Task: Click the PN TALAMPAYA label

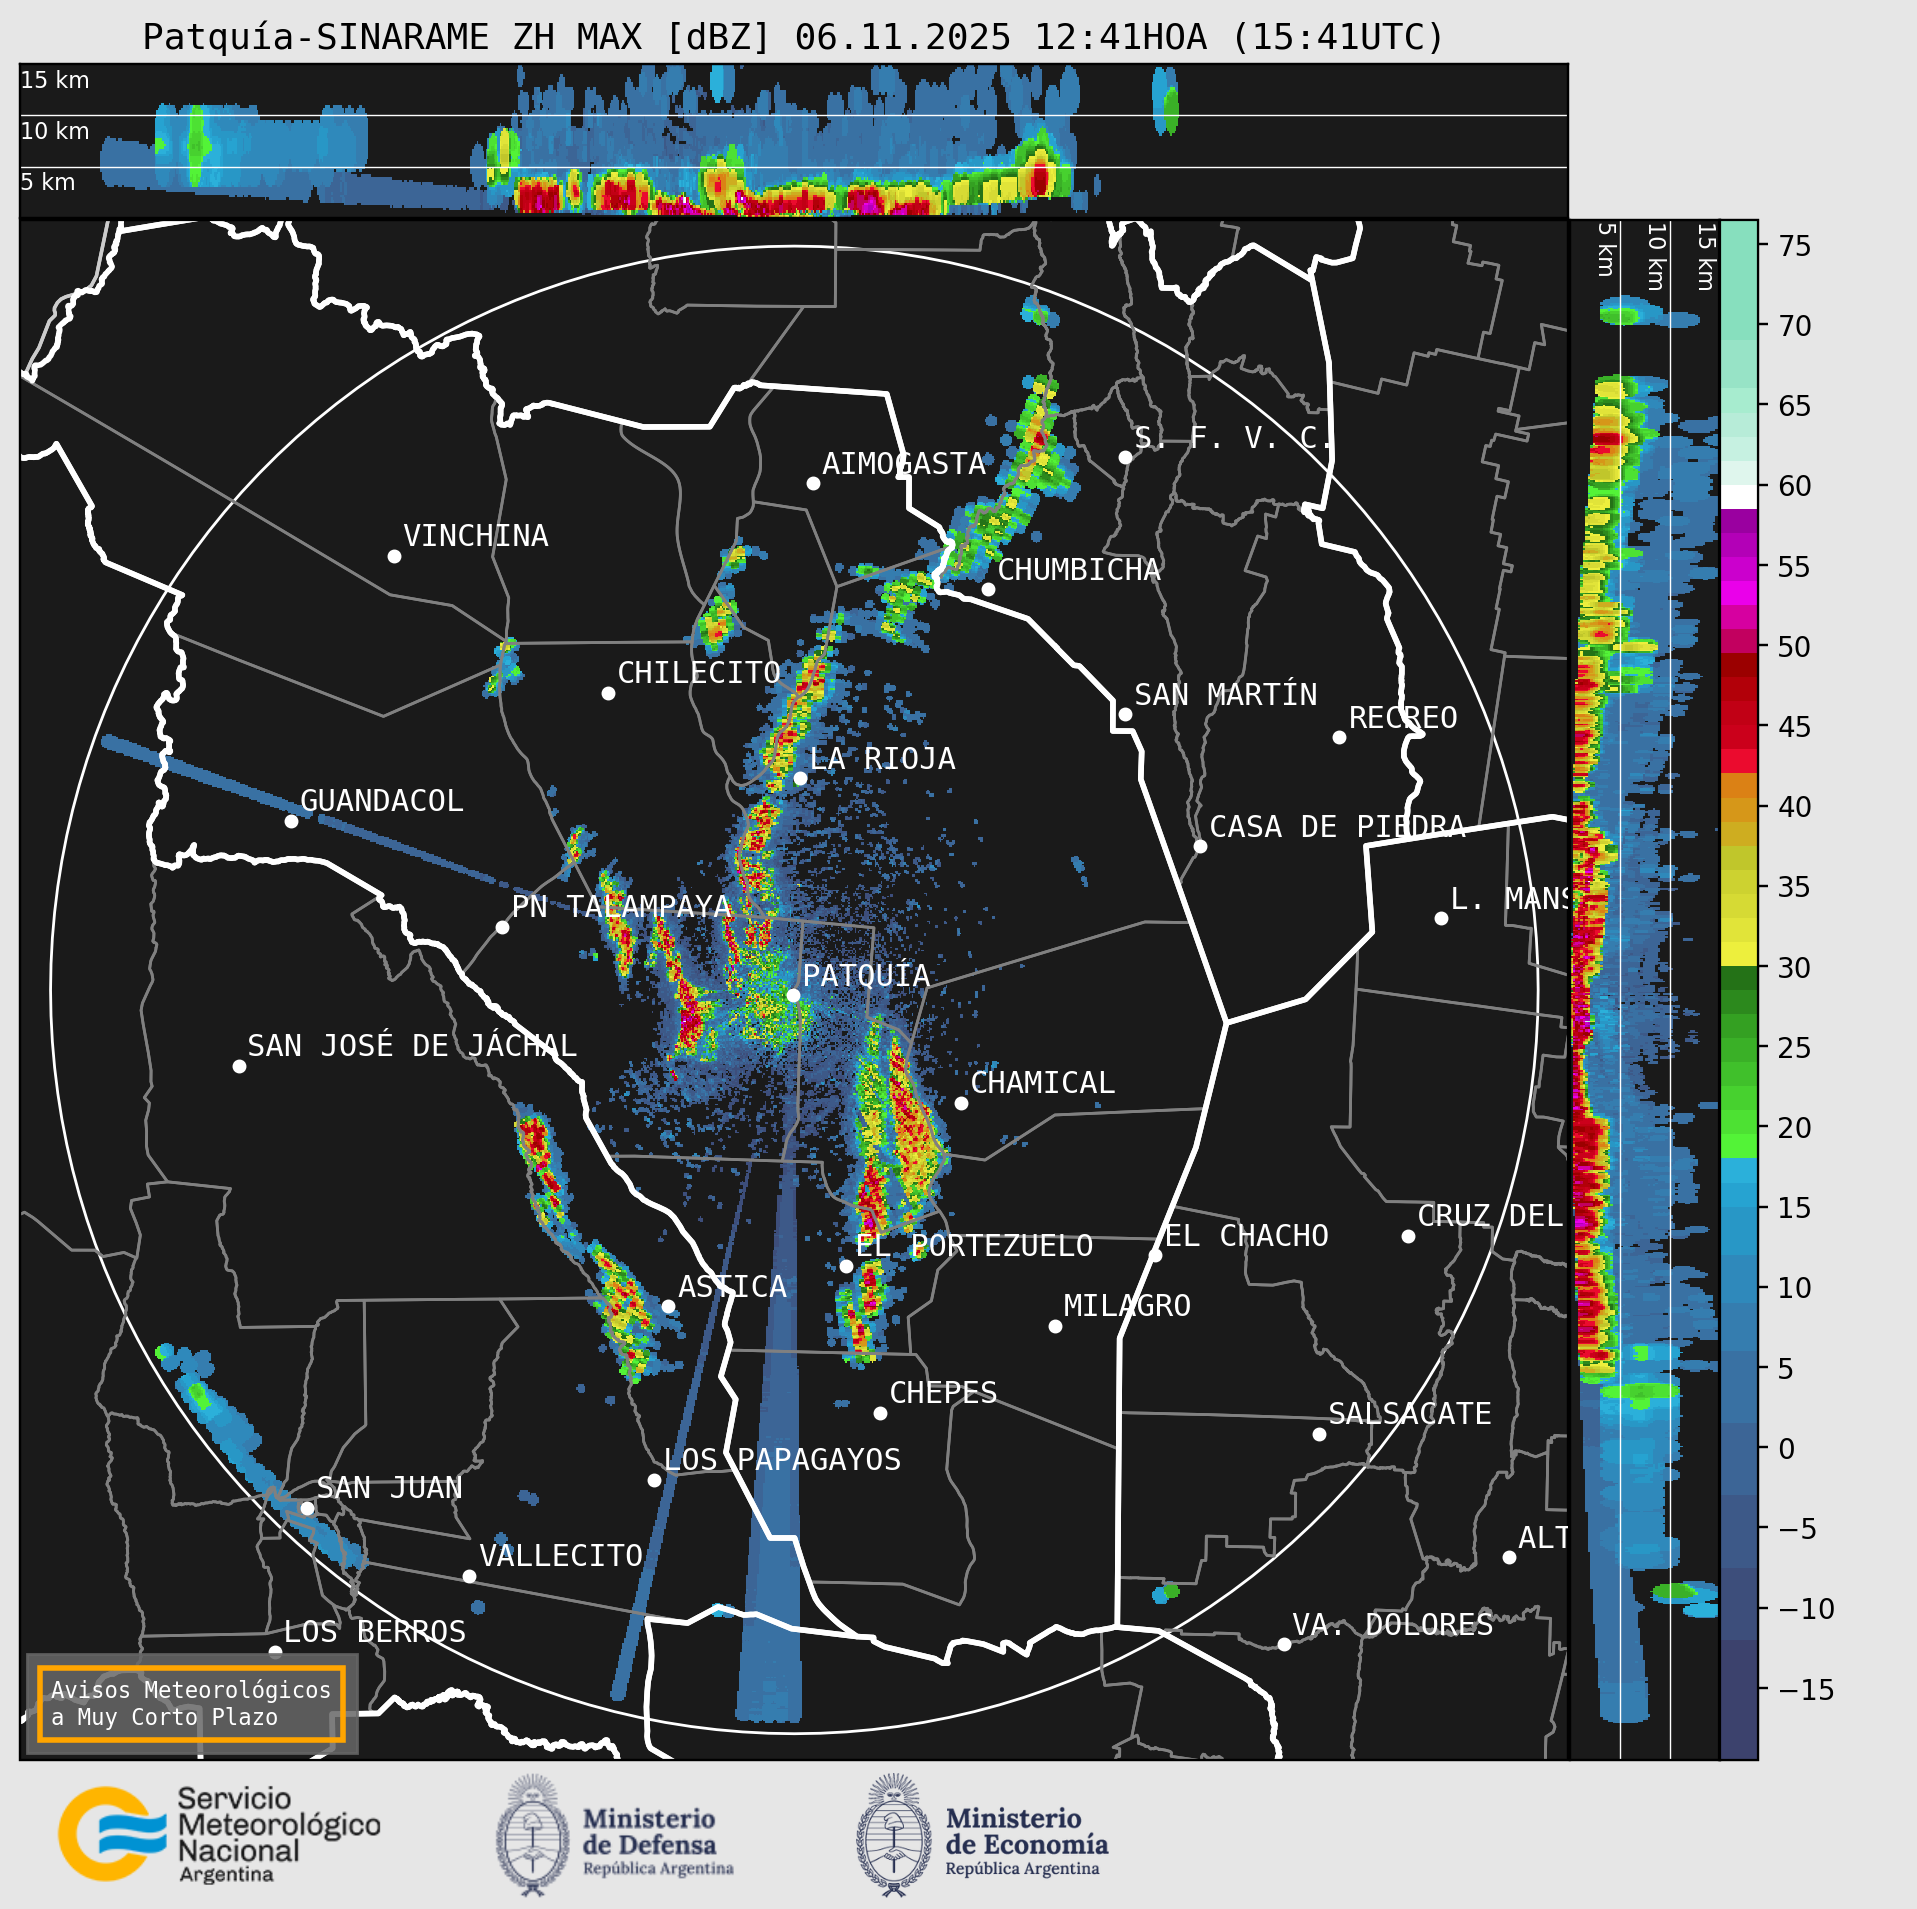Action: [622, 907]
